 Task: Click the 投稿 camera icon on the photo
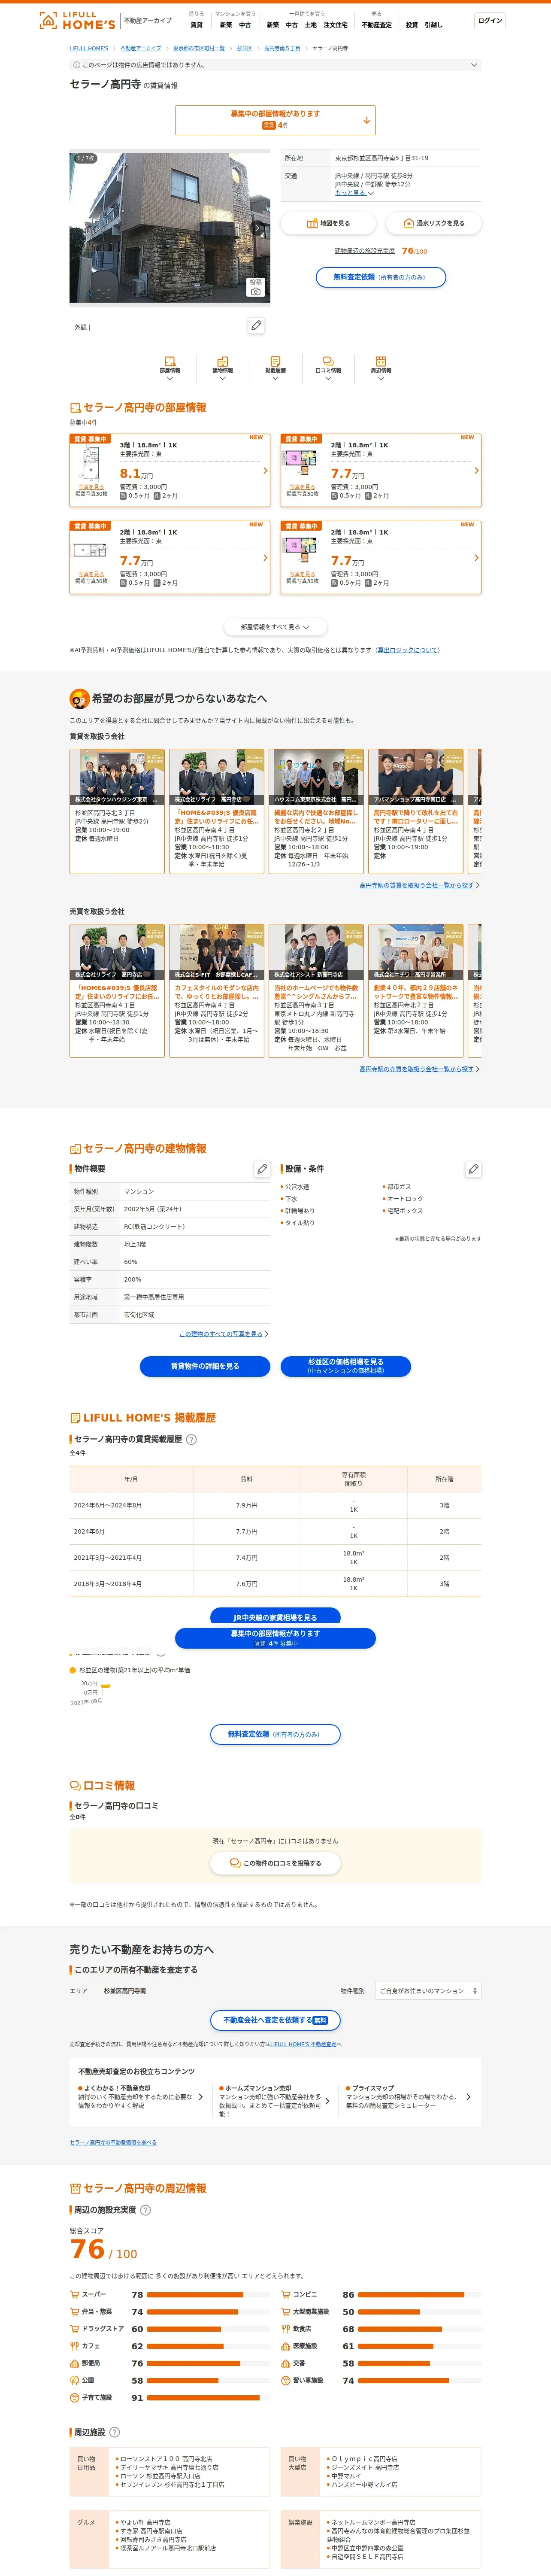tap(256, 287)
